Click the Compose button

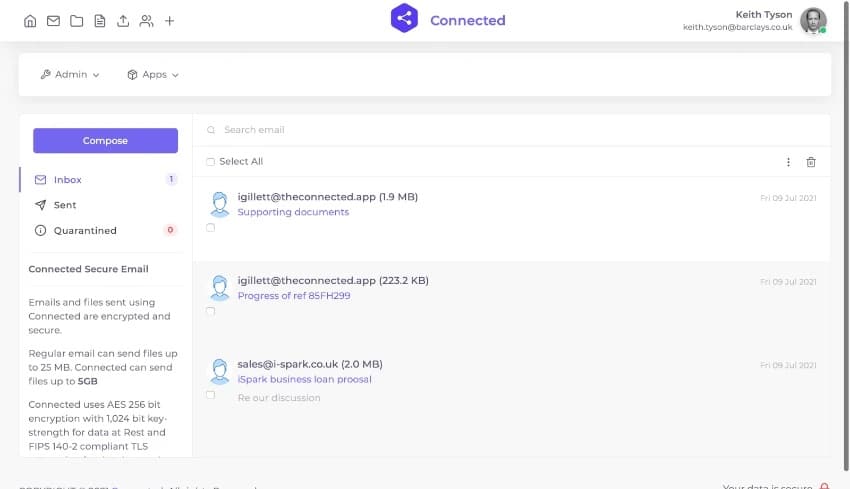click(105, 140)
